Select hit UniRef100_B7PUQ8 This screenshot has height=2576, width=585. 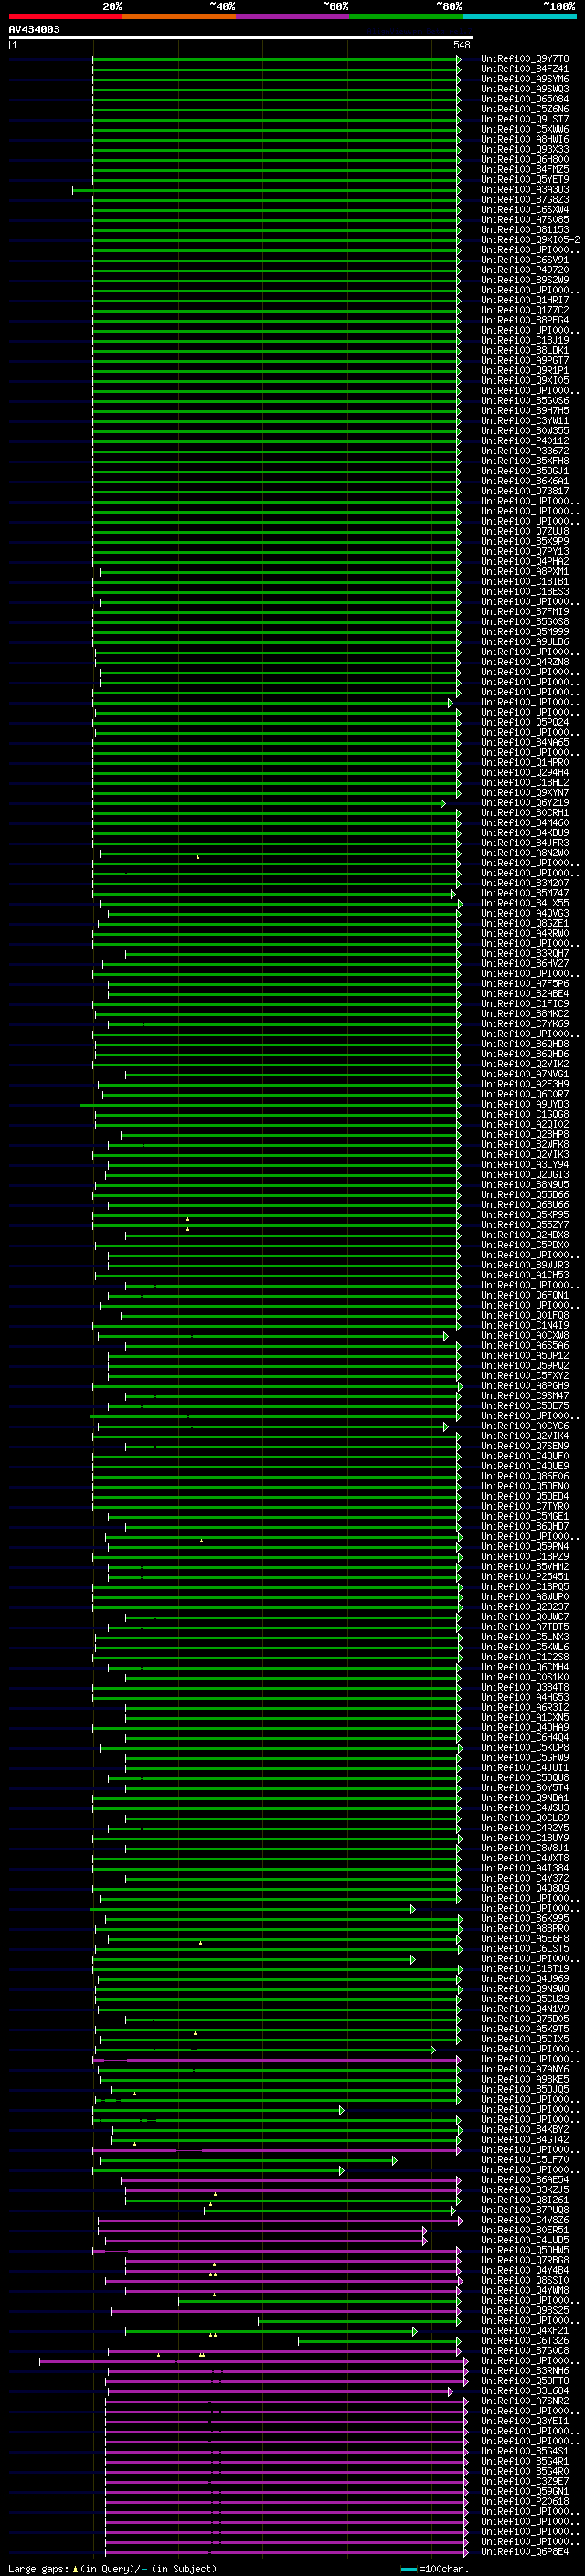[x=525, y=2211]
